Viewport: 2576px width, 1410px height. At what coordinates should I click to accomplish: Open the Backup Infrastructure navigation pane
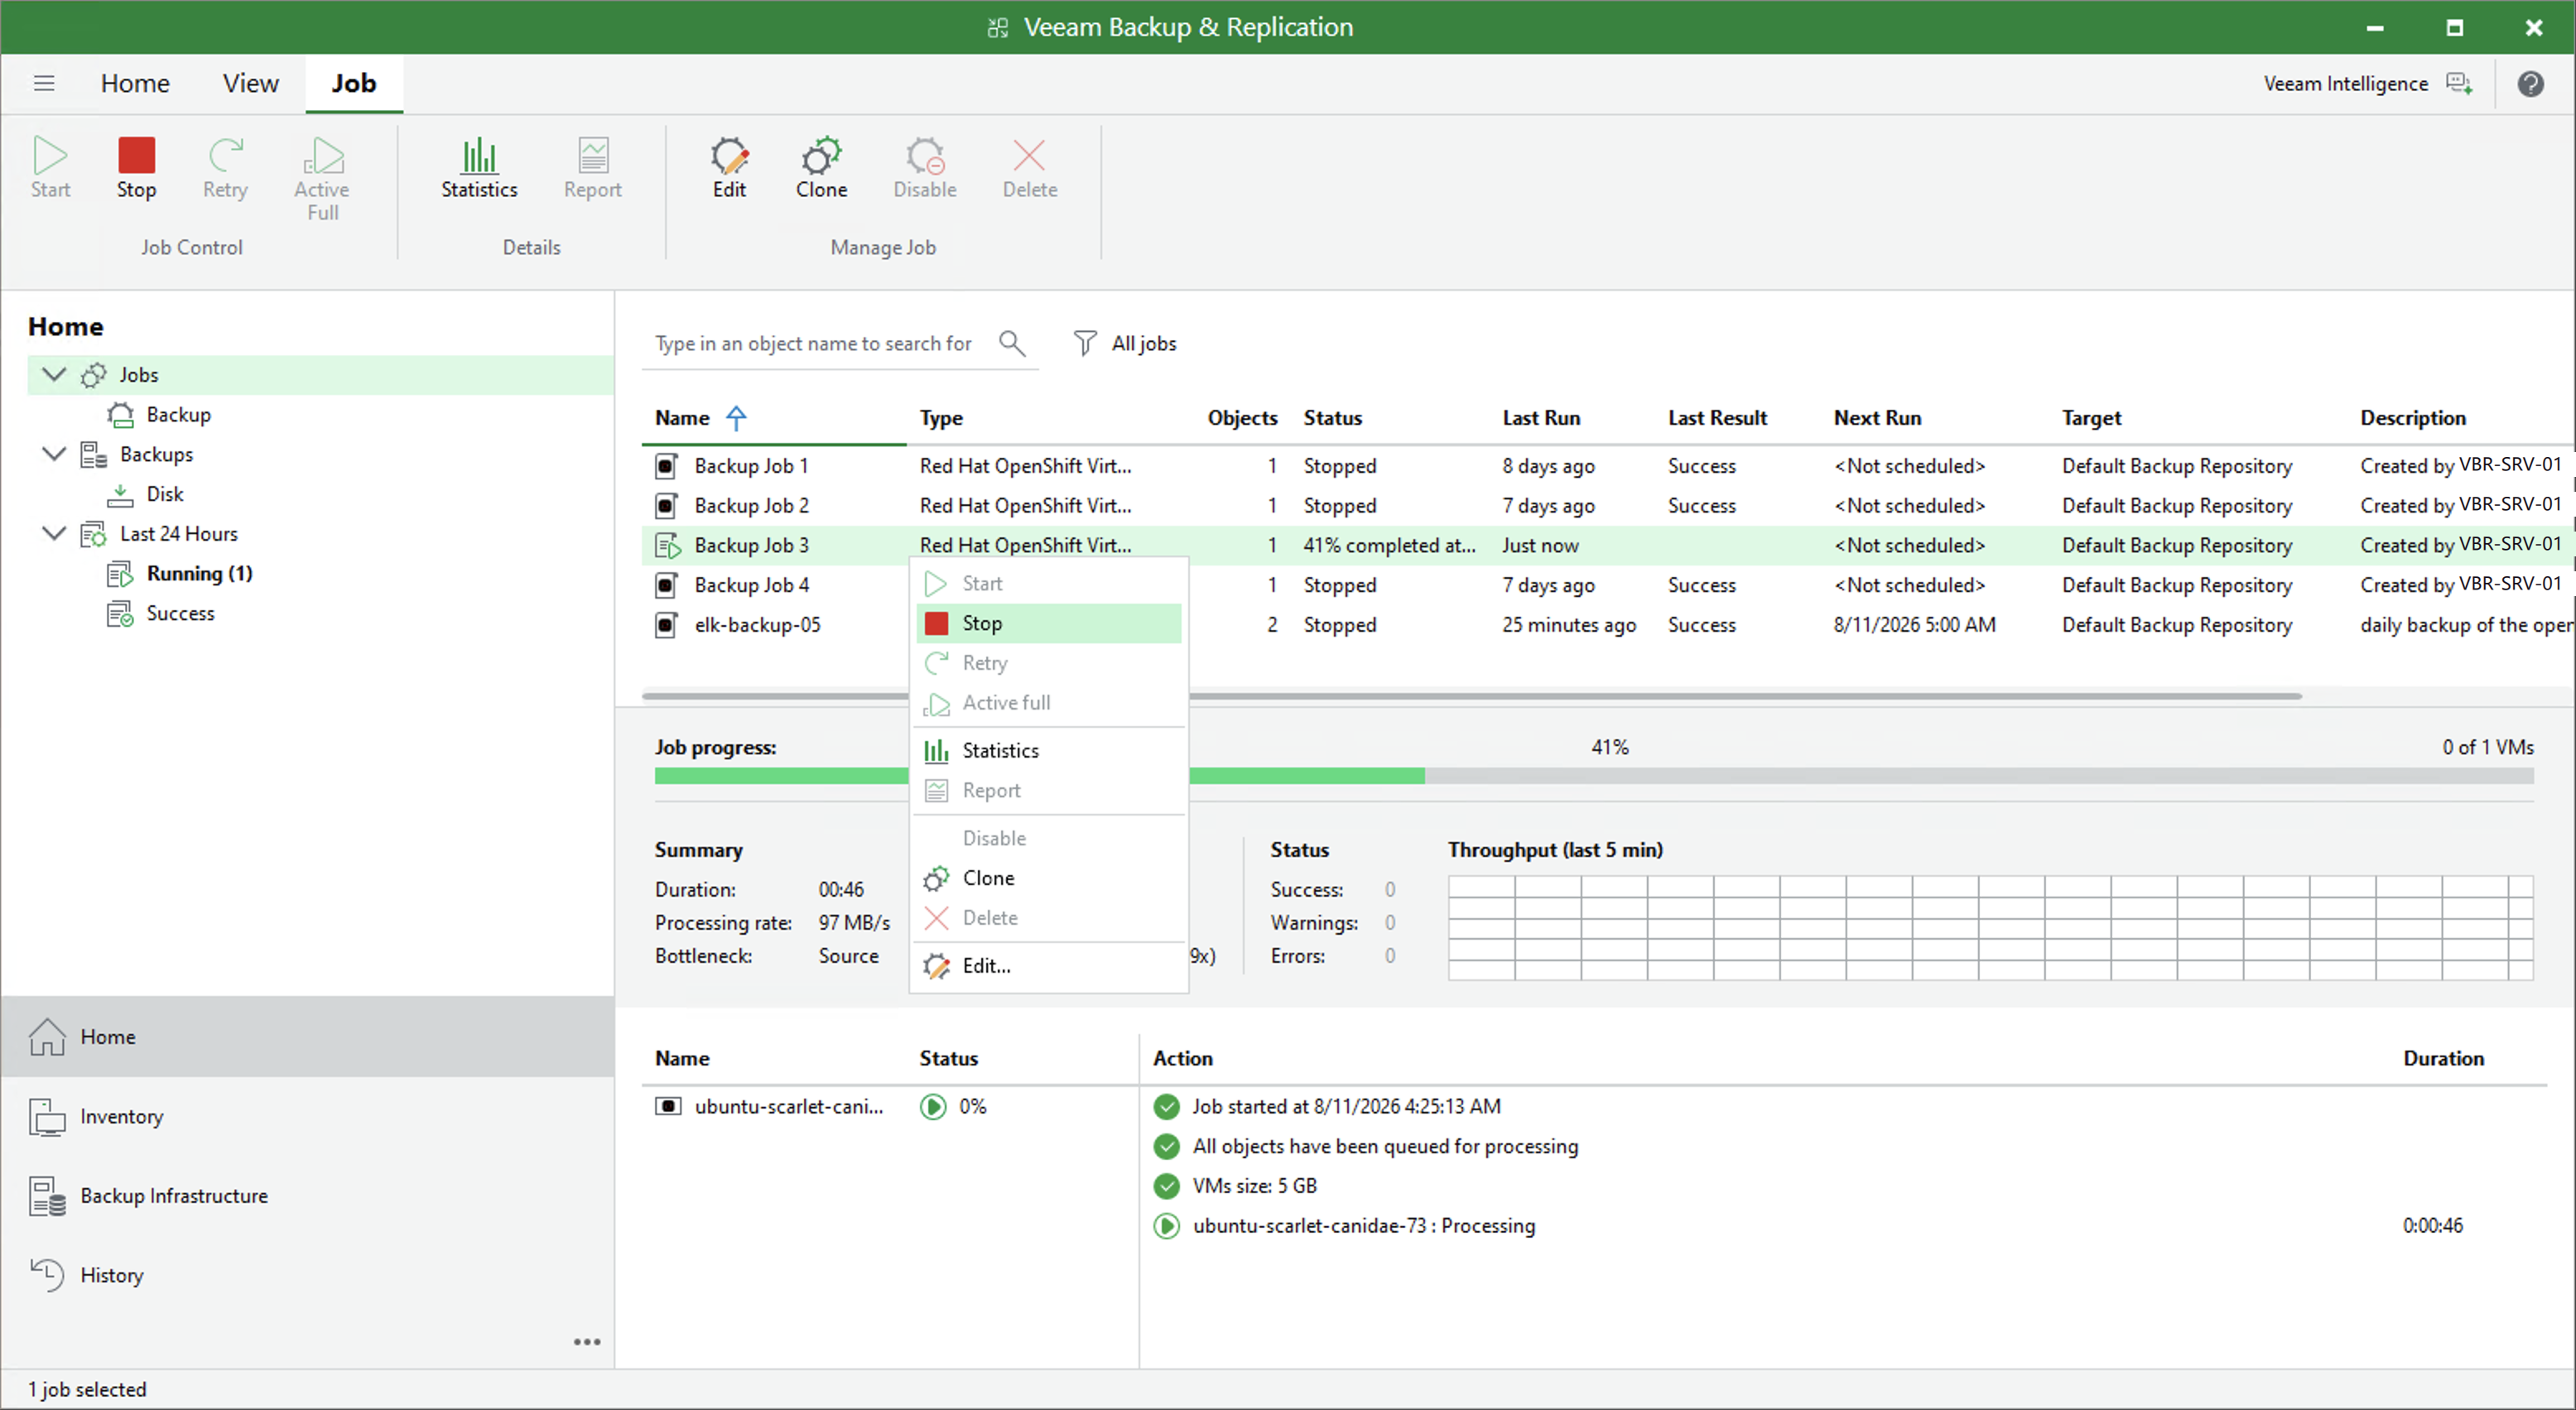coord(308,1196)
